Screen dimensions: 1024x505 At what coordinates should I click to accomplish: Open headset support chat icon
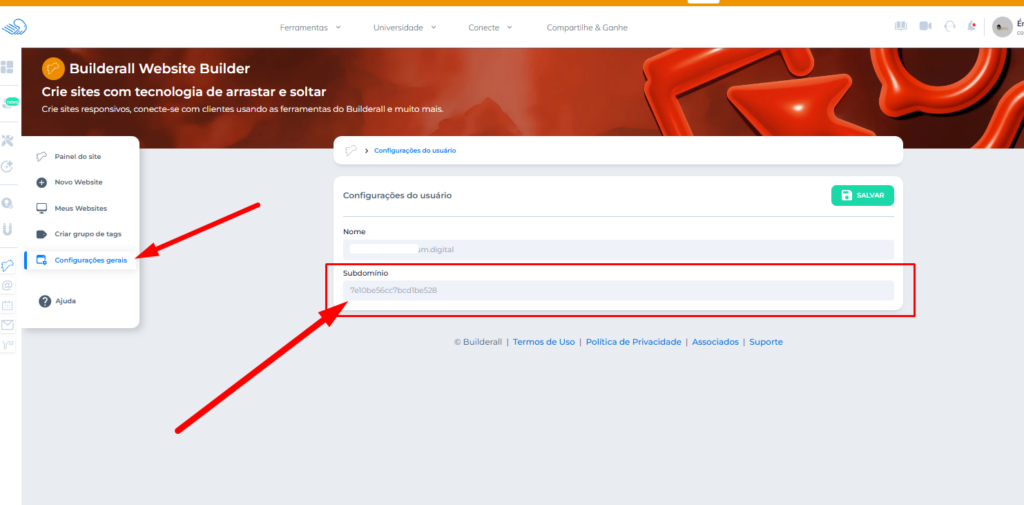[949, 27]
